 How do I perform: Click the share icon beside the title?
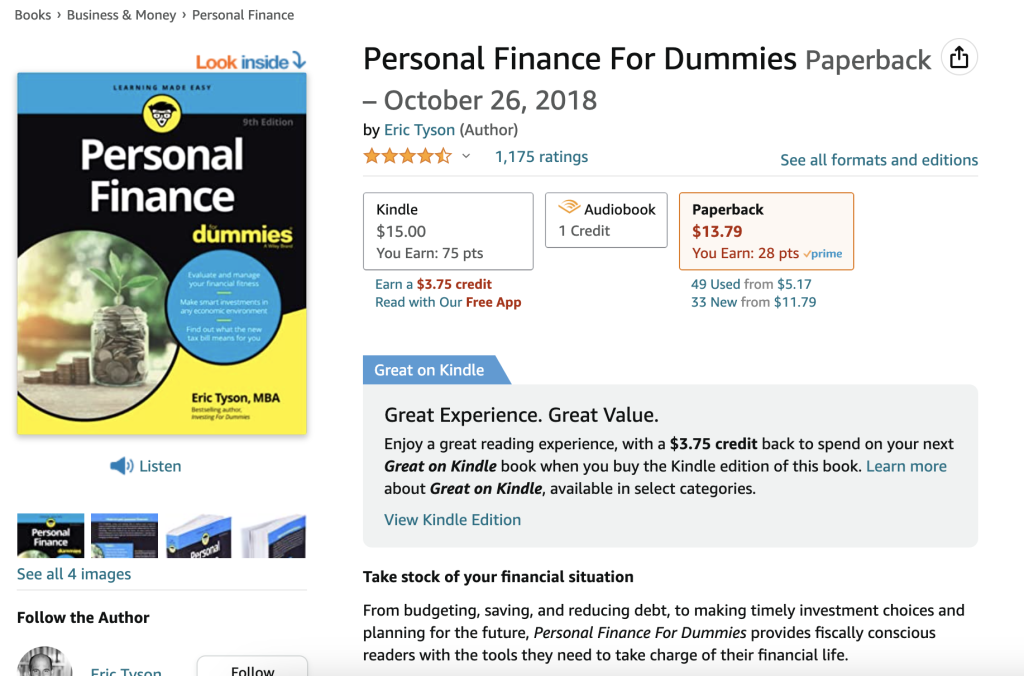click(959, 58)
